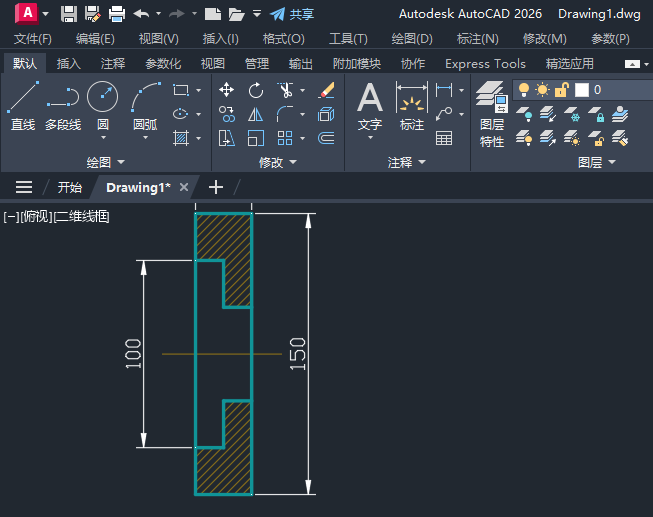Toggle layer 0 lock padlock icon

click(562, 90)
